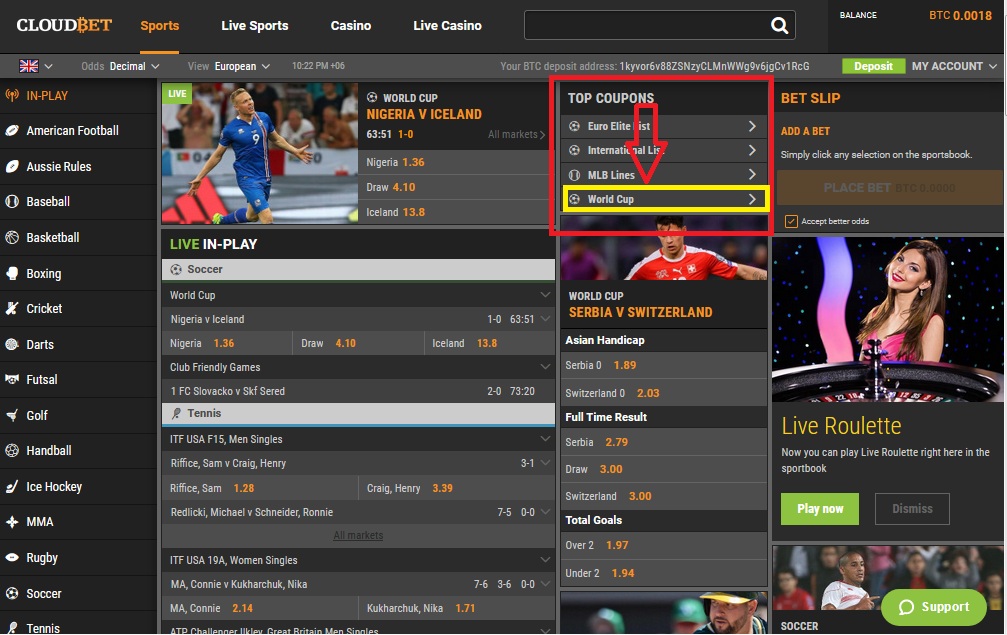Open the Support chat button
This screenshot has height=635, width=1007.
tap(934, 607)
